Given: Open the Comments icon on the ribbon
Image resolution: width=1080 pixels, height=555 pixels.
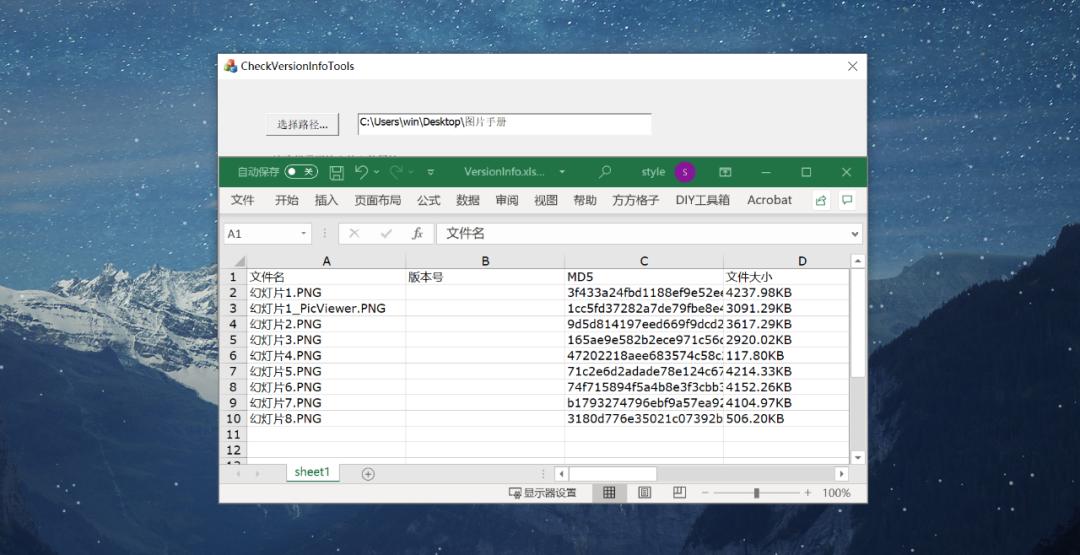Looking at the screenshot, I should [x=847, y=200].
